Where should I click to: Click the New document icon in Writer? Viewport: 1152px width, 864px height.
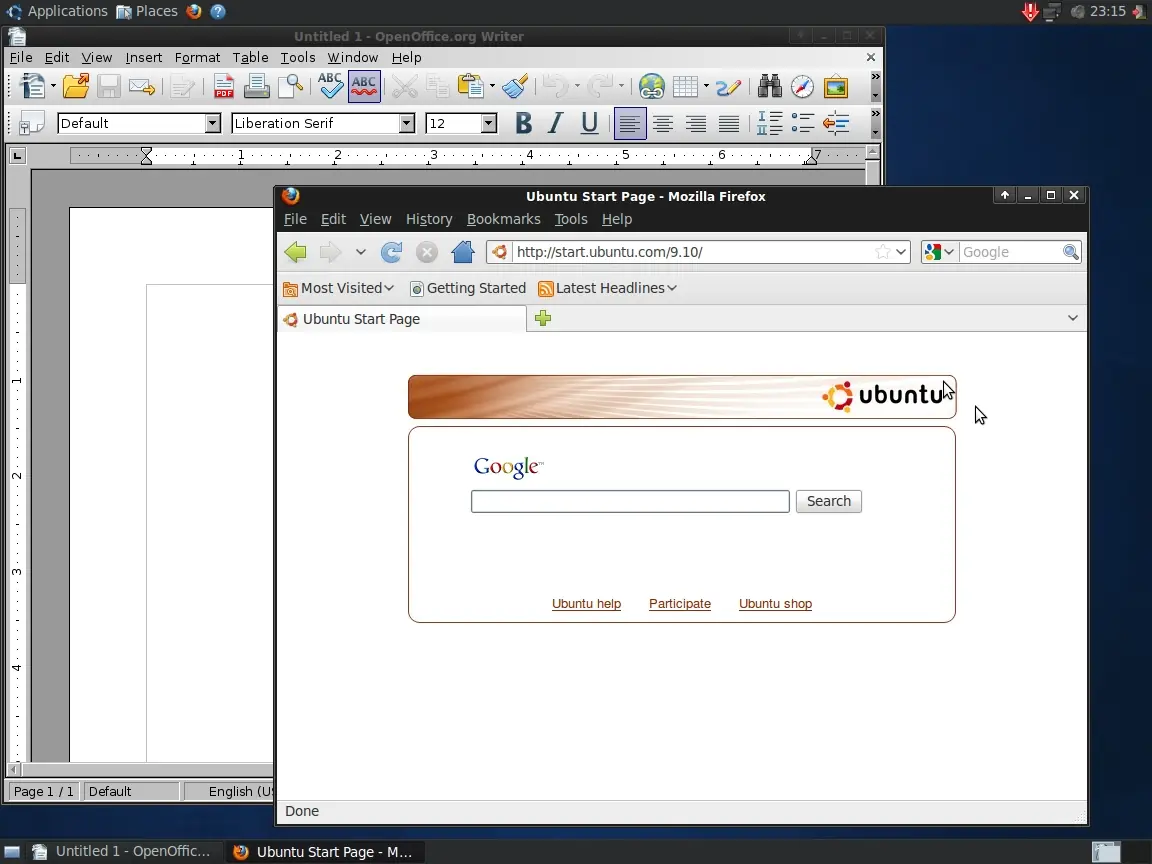(x=32, y=87)
